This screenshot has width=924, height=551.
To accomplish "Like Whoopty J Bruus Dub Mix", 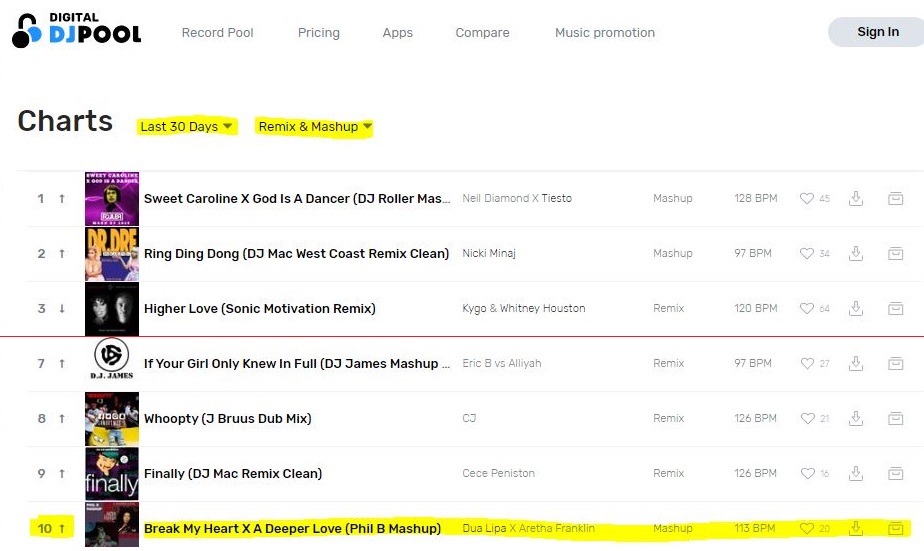I will 807,418.
